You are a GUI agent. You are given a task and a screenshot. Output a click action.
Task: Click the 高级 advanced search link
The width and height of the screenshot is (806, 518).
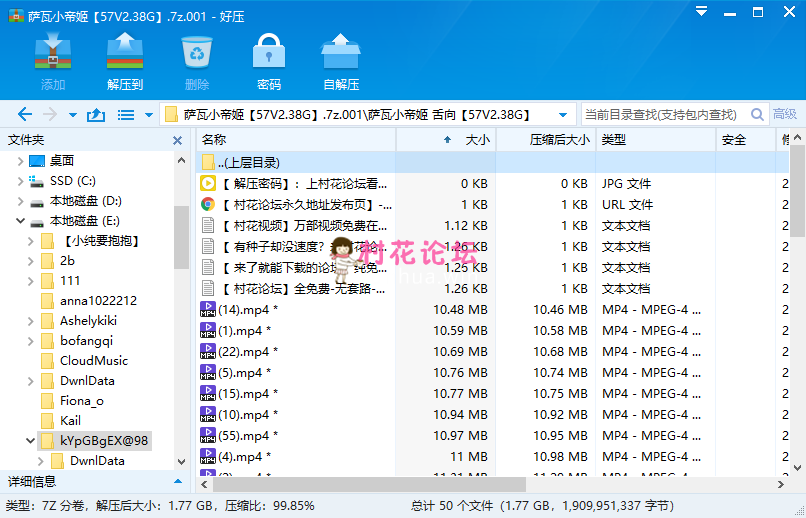click(785, 114)
